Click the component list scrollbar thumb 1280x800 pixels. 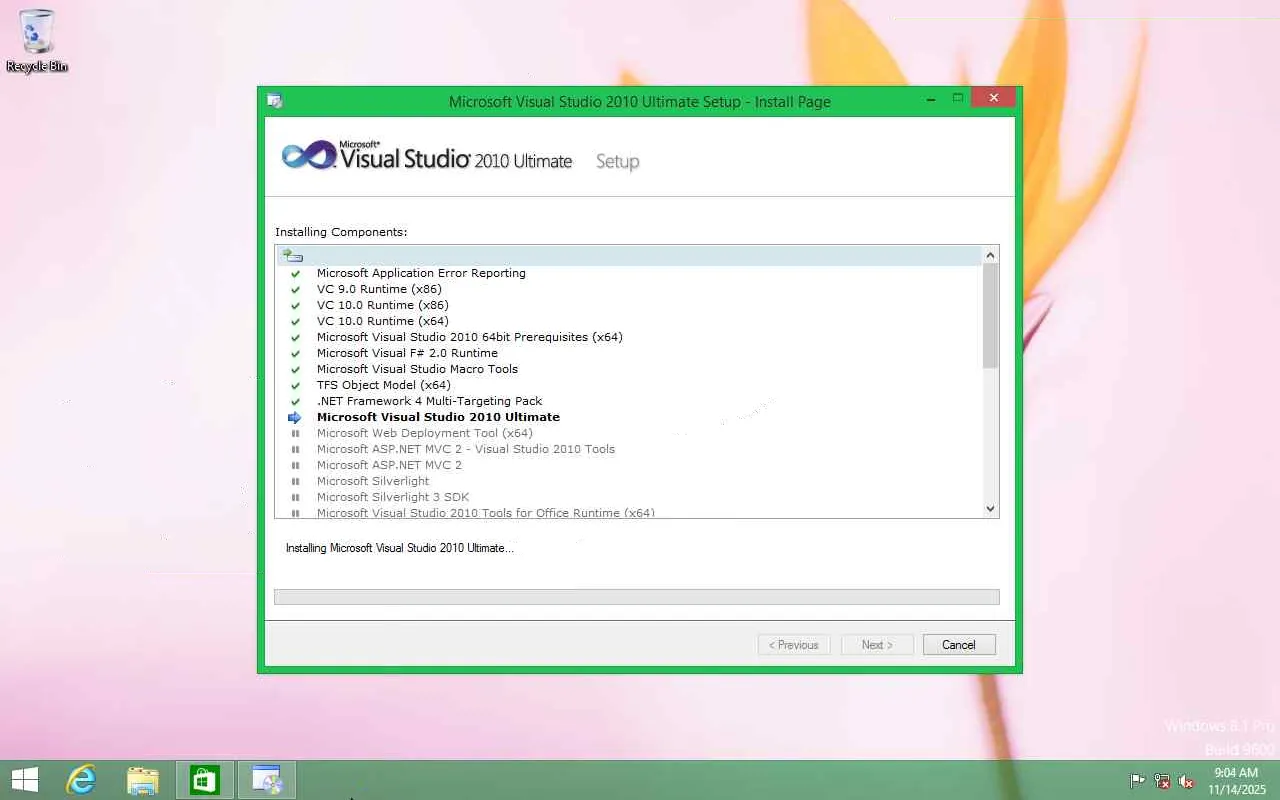(991, 316)
